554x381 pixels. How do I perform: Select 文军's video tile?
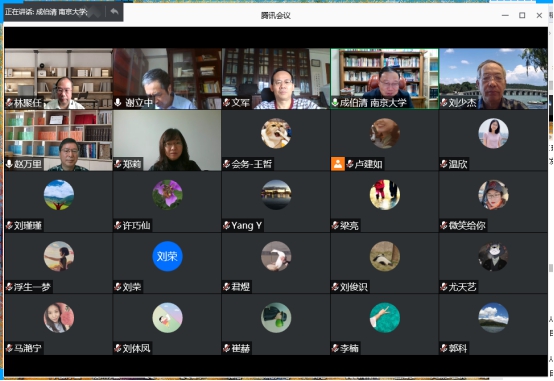[x=276, y=79]
